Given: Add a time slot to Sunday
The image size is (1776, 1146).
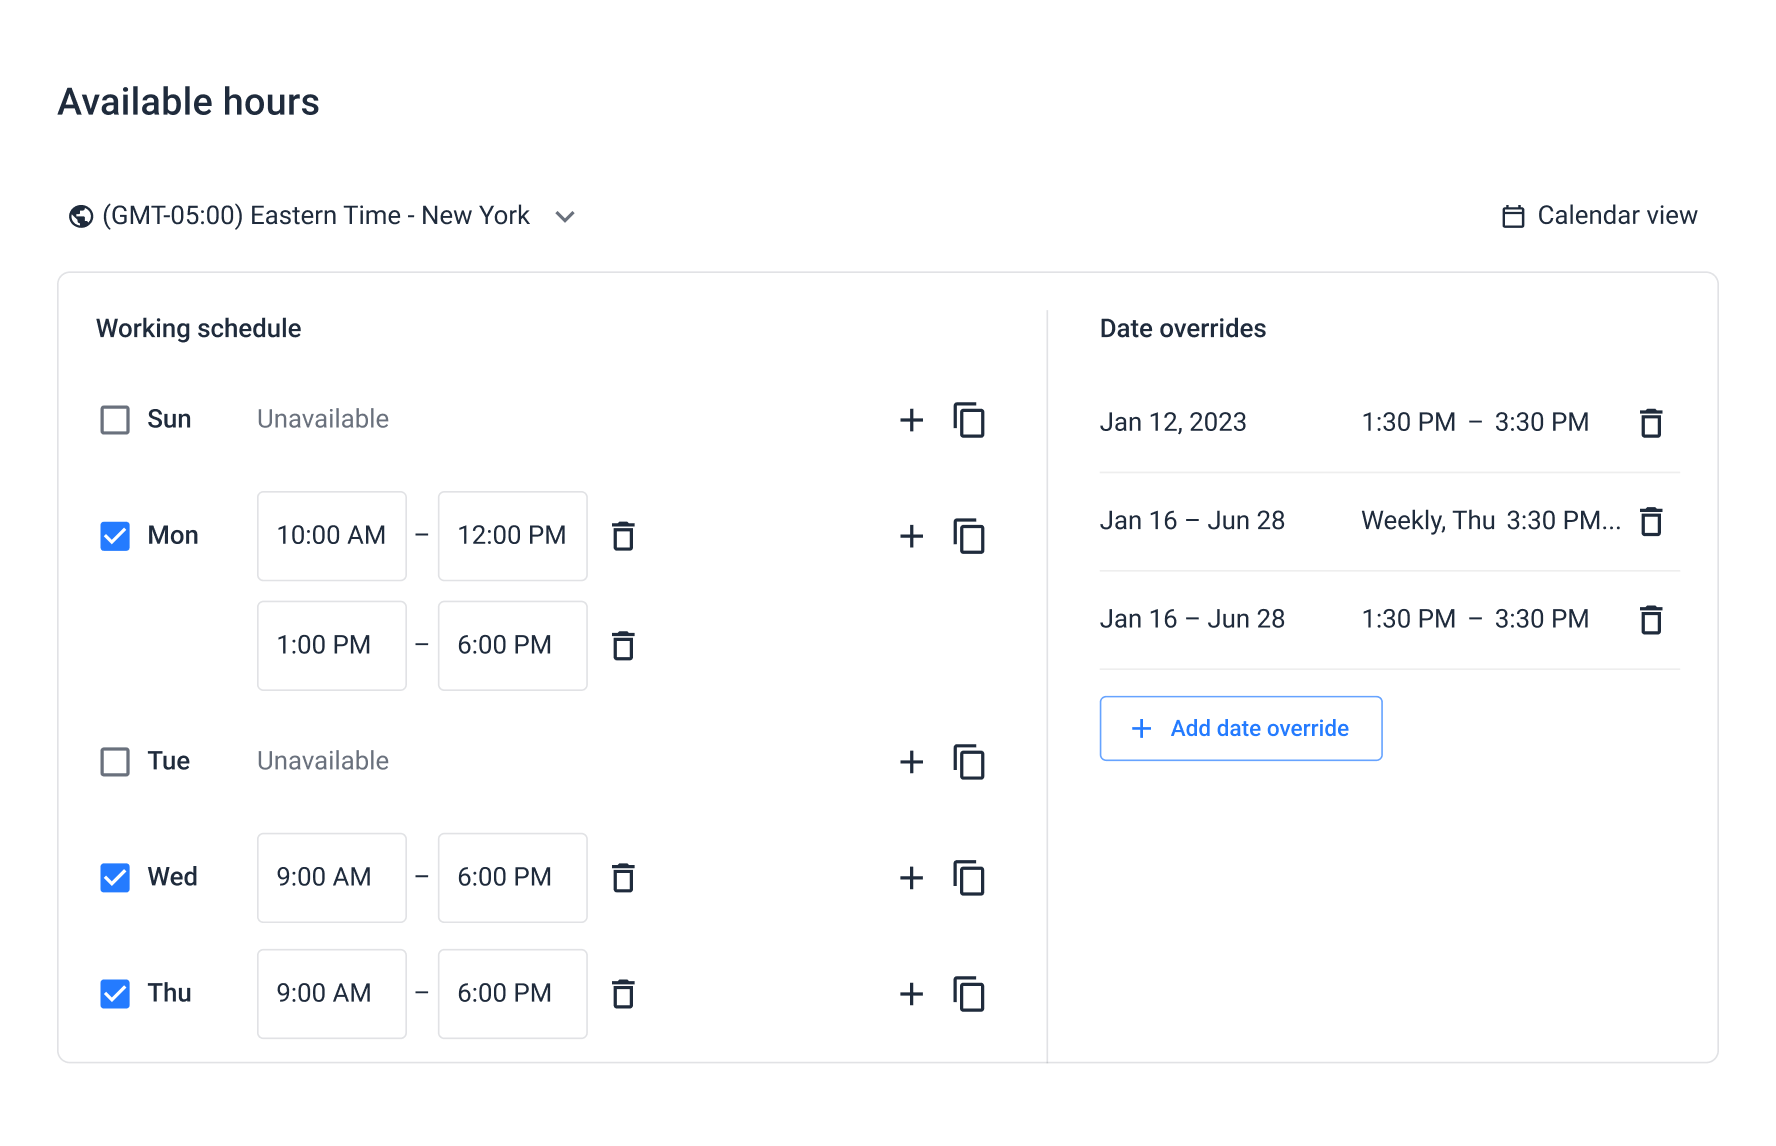Looking at the screenshot, I should (911, 420).
